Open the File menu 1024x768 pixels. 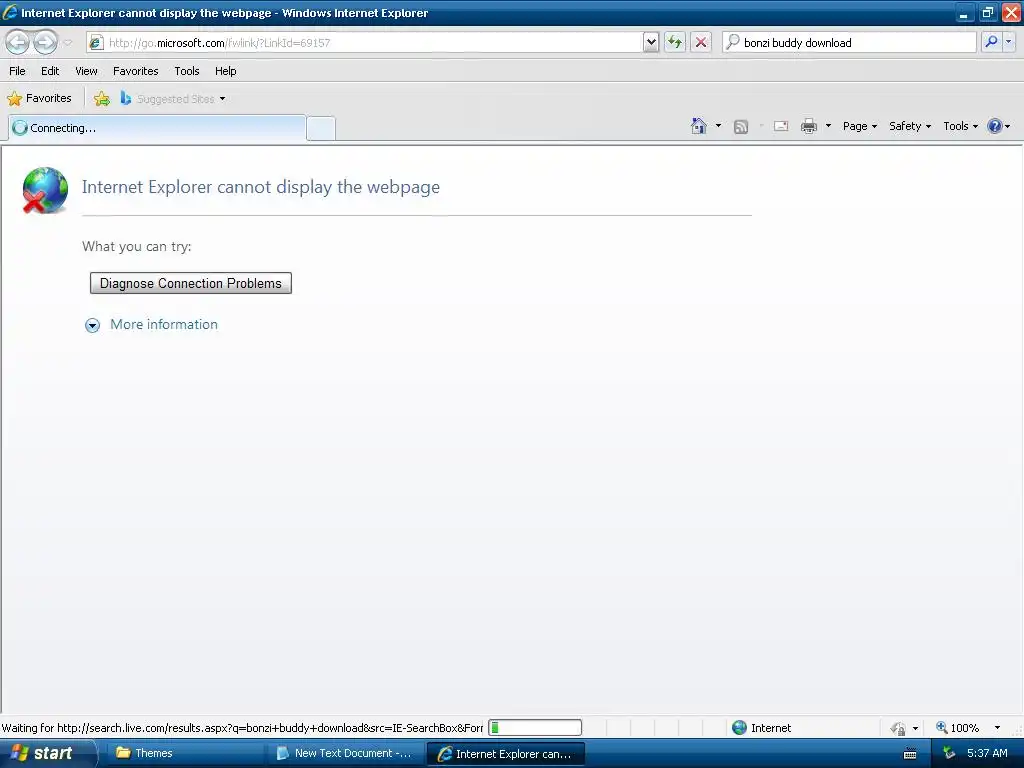point(17,71)
